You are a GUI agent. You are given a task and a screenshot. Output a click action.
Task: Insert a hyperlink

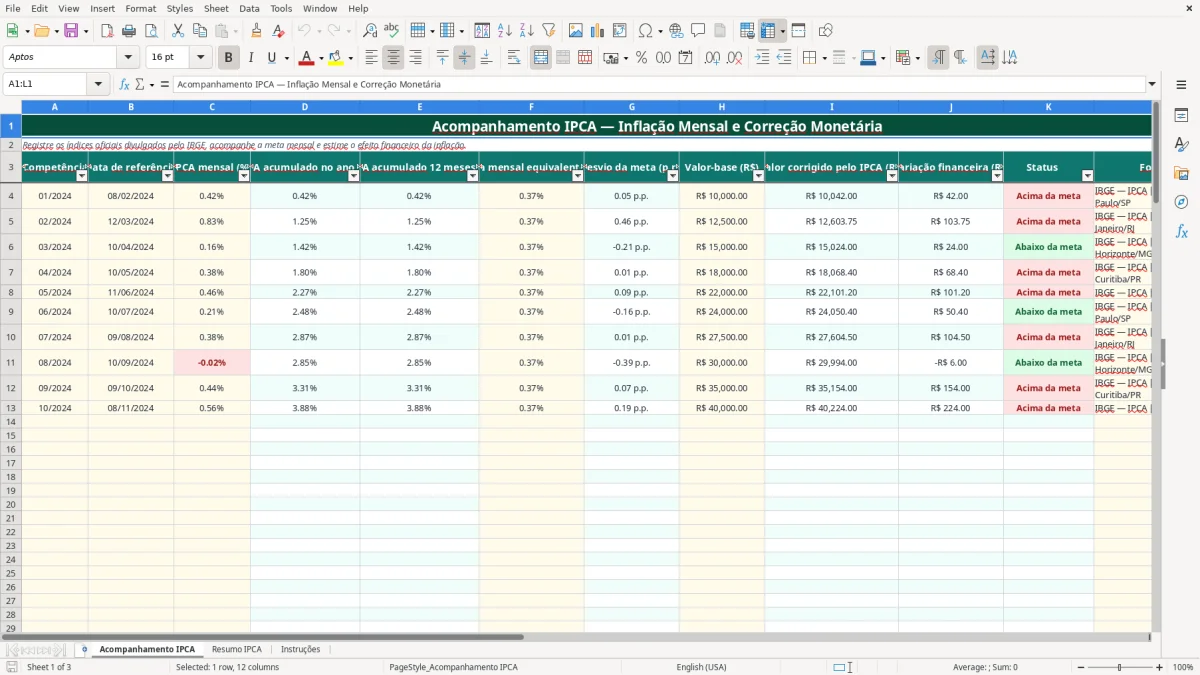pos(676,31)
